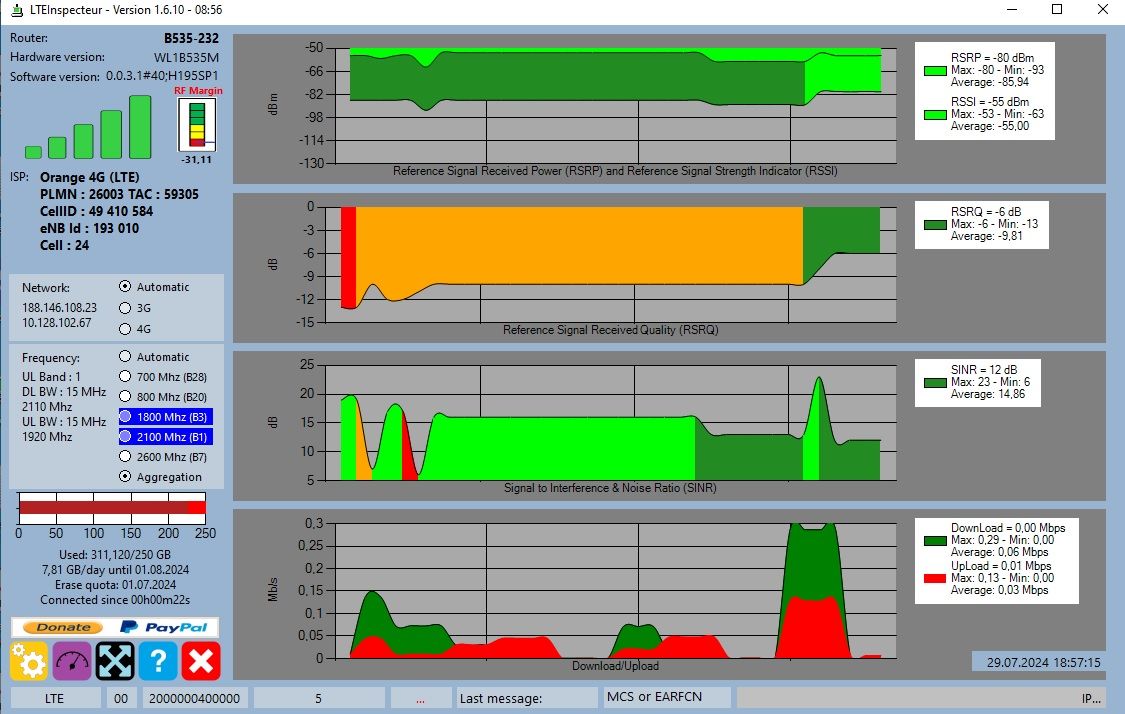Click the router model B535-232
This screenshot has height=714, width=1125.
[191, 38]
